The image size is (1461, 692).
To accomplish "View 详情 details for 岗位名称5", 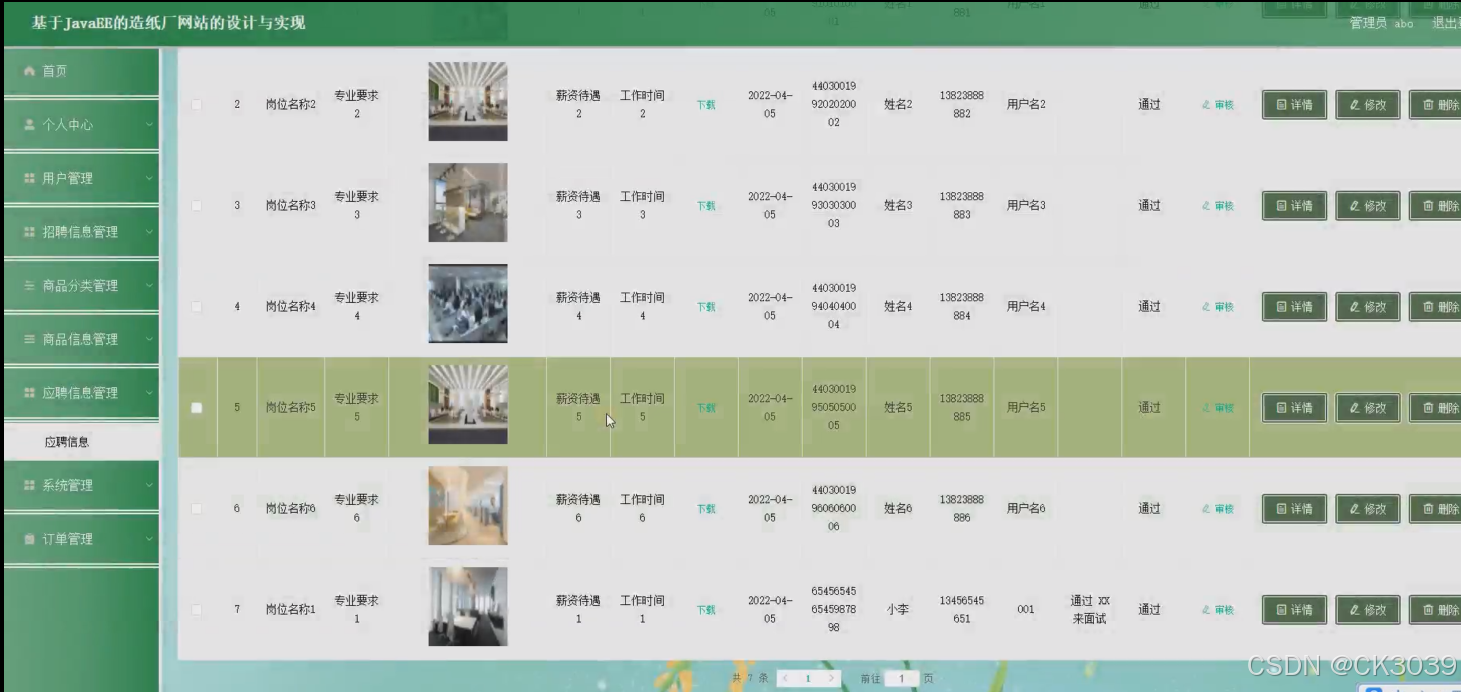I will point(1294,408).
